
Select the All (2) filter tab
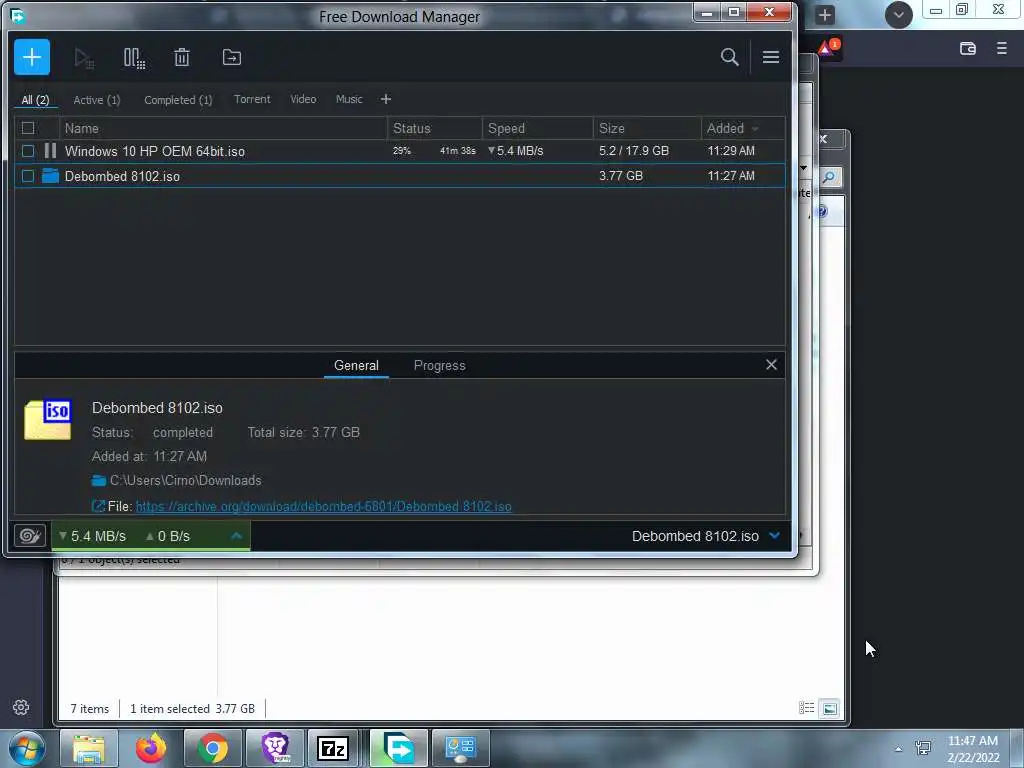tap(35, 100)
